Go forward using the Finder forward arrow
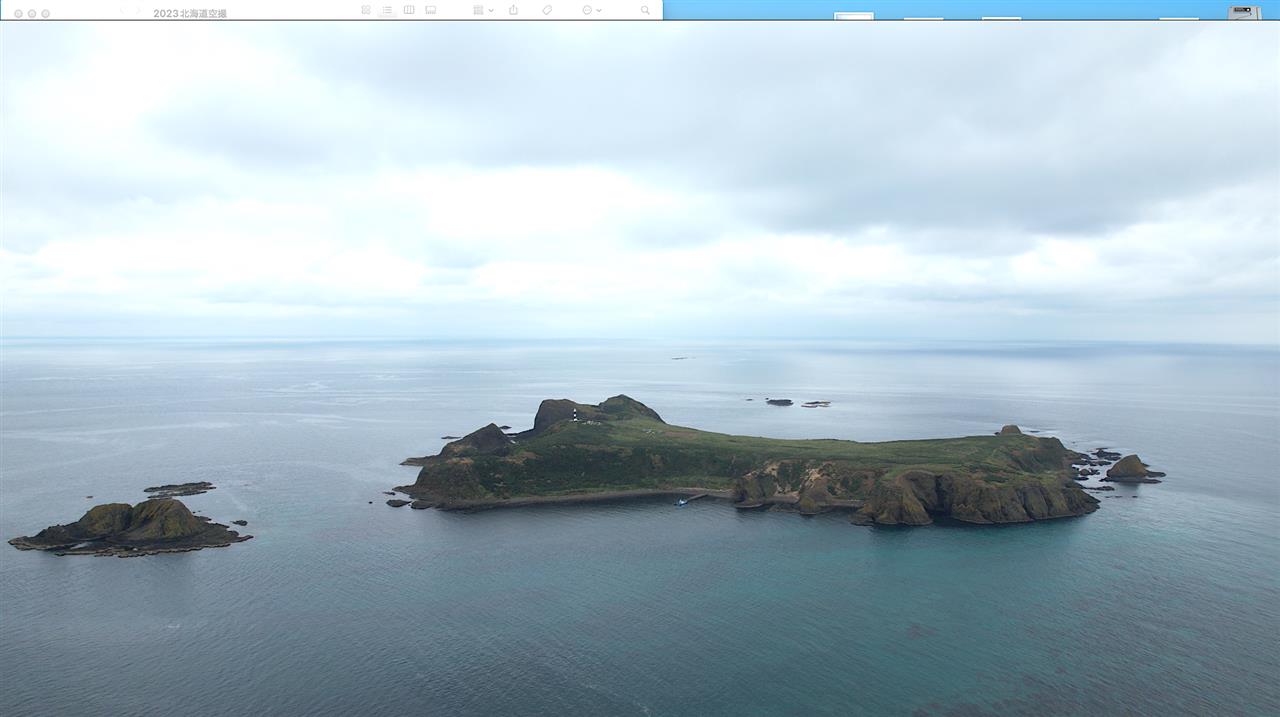This screenshot has width=1280, height=717. click(x=138, y=10)
